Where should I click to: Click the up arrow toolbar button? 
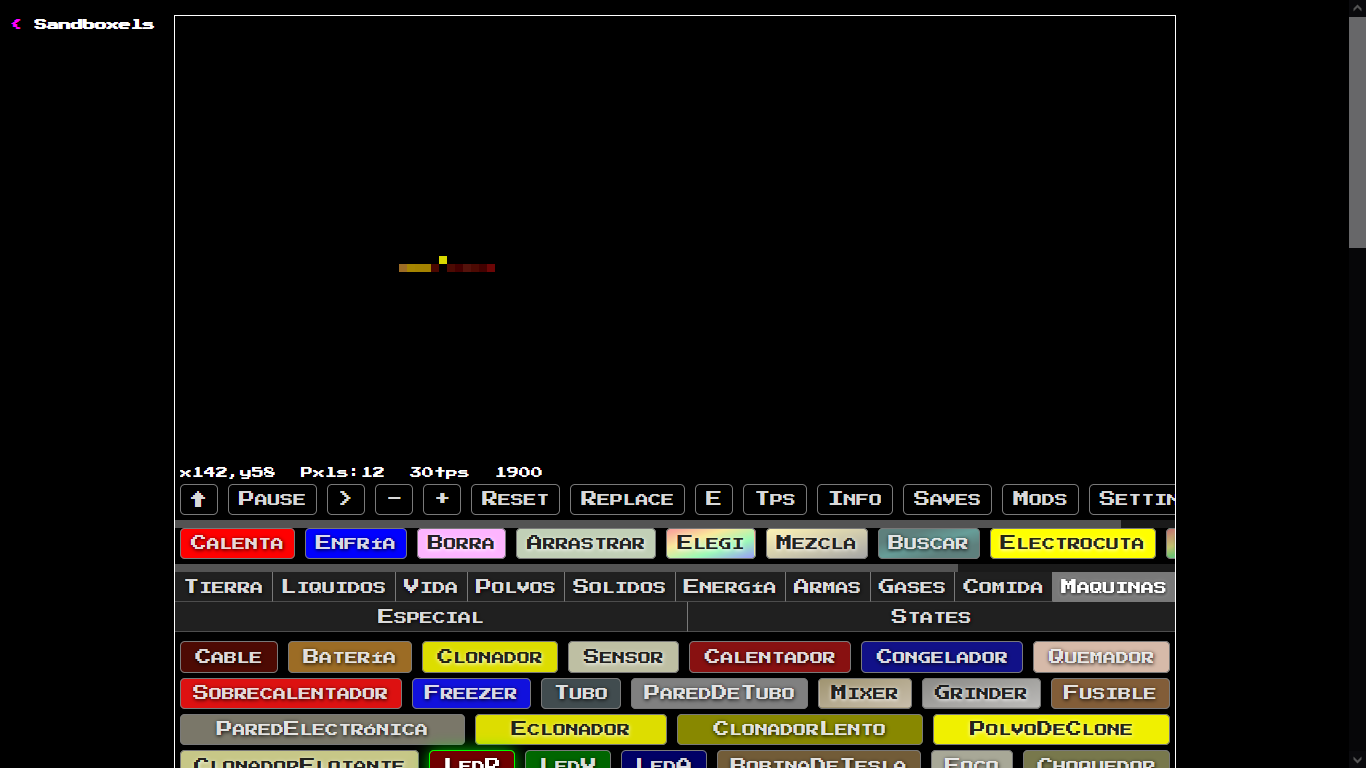click(x=198, y=499)
